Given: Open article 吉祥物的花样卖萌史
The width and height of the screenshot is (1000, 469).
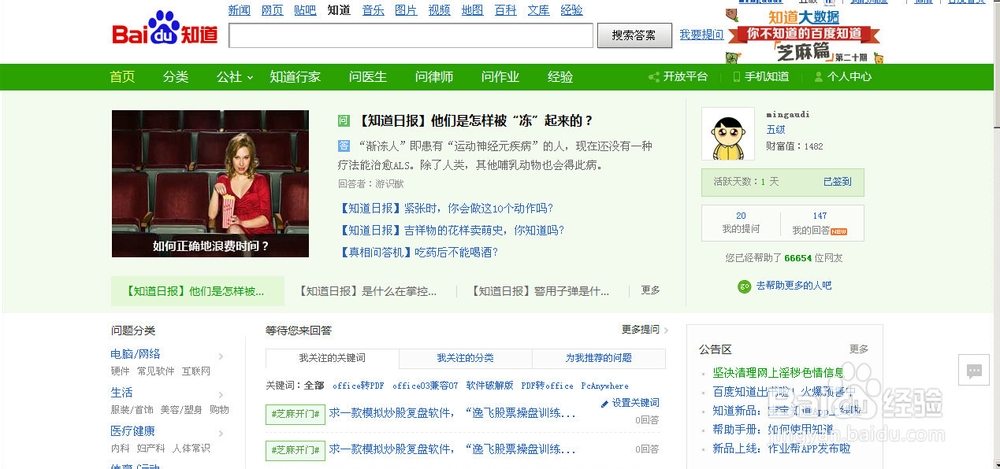Looking at the screenshot, I should click(452, 230).
